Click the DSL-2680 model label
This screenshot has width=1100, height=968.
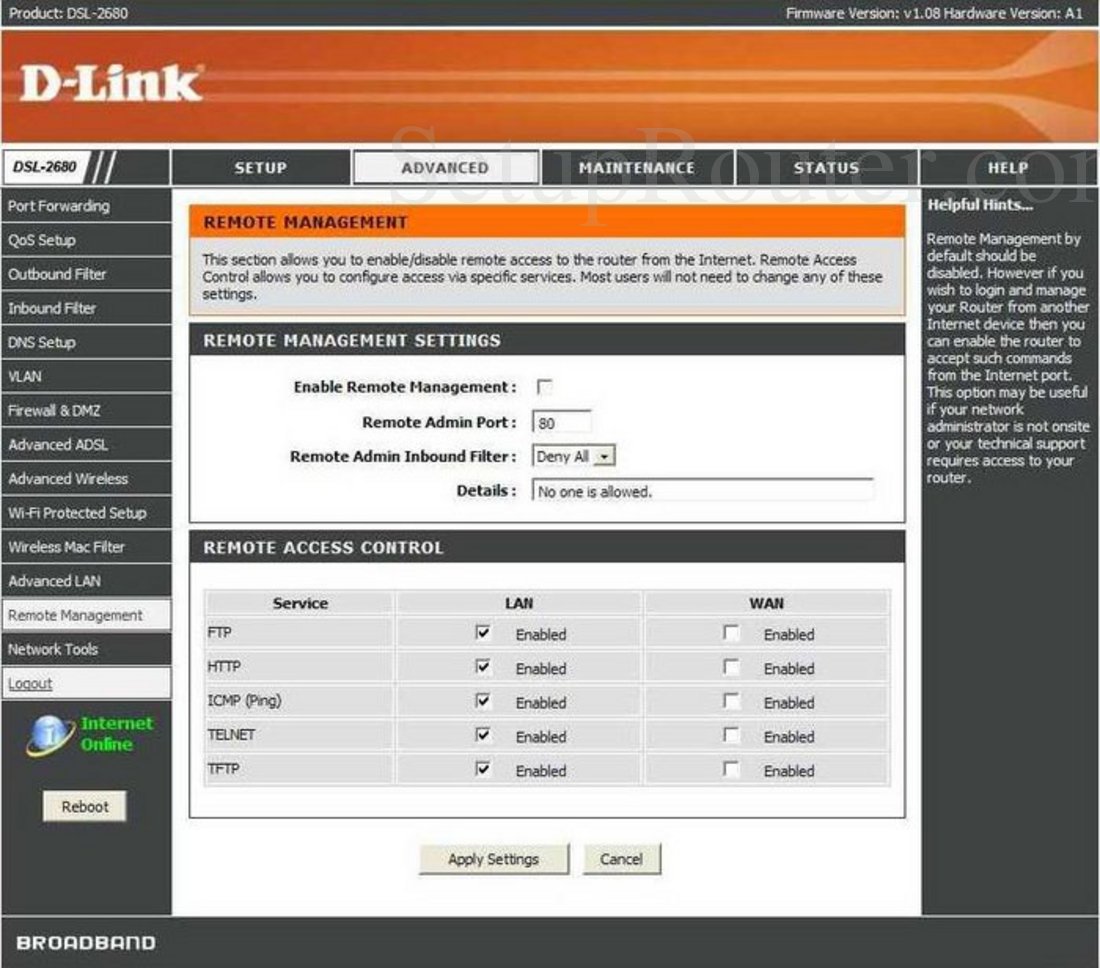point(45,167)
